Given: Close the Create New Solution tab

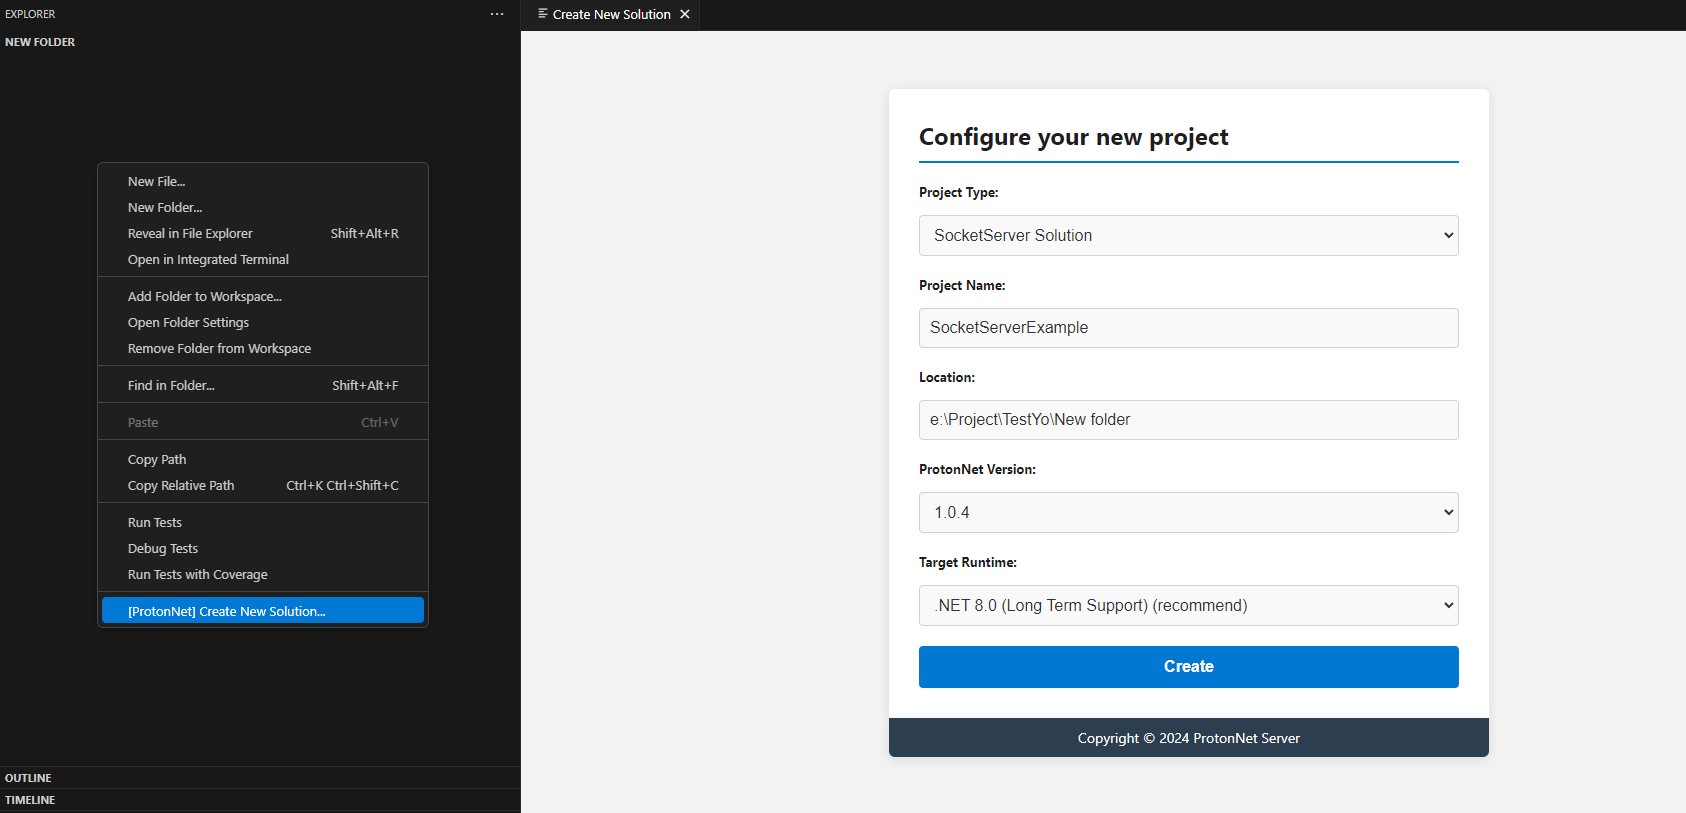Looking at the screenshot, I should pyautogui.click(x=685, y=14).
